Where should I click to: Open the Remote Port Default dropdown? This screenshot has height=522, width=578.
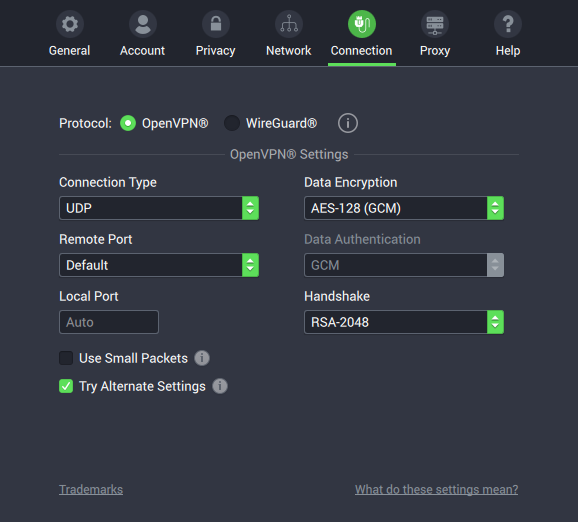point(159,265)
